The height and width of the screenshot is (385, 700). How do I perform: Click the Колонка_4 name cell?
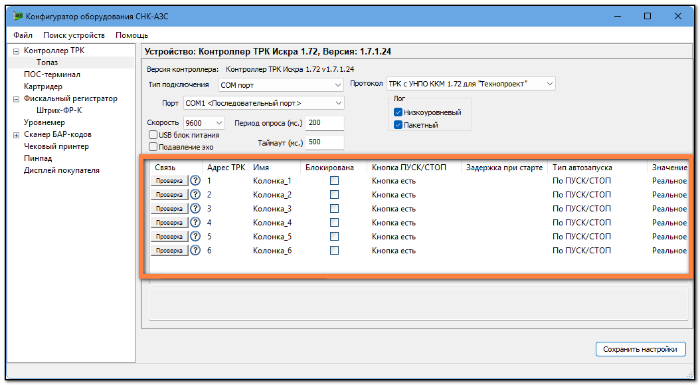pos(272,222)
